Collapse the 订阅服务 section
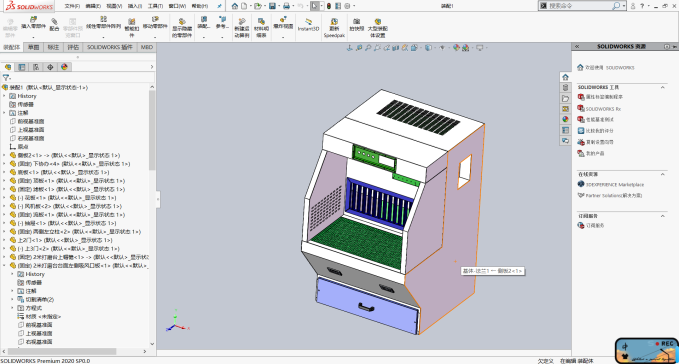679x364 pixels. pyautogui.click(x=663, y=216)
